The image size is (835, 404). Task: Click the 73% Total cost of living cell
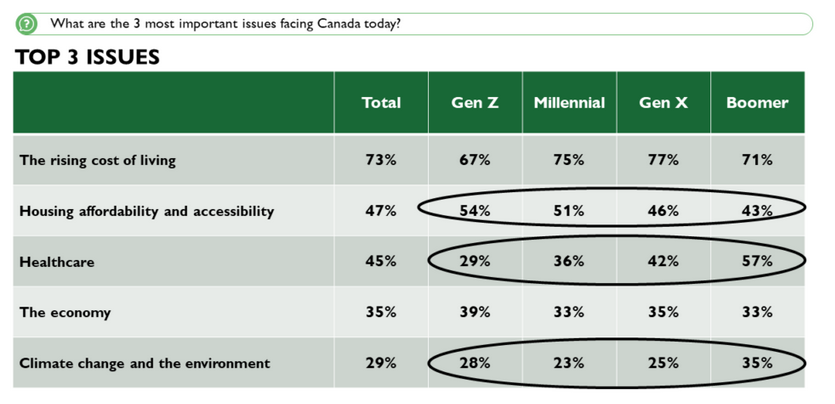pos(380,160)
